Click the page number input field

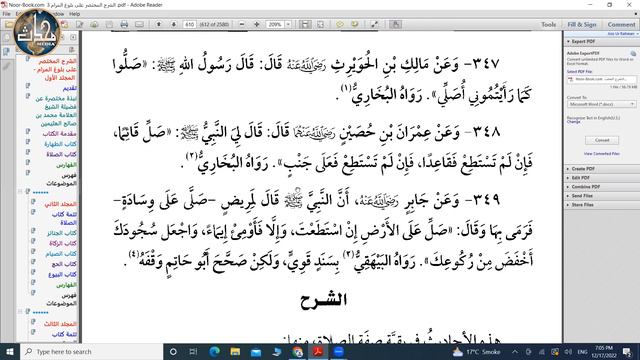click(189, 24)
